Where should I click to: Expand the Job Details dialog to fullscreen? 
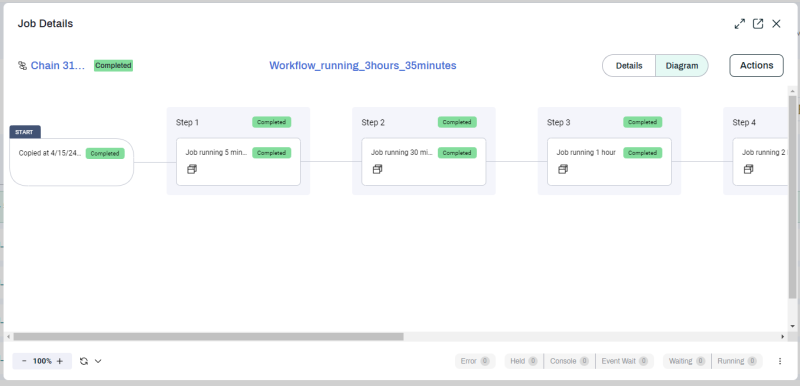(739, 24)
